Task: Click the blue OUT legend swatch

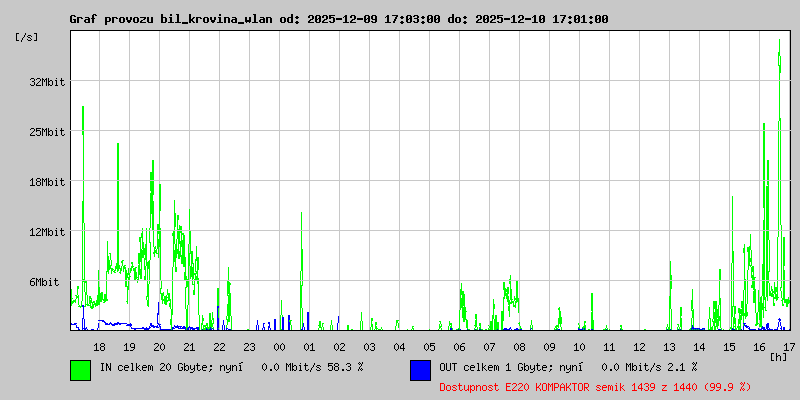Action: [x=420, y=369]
